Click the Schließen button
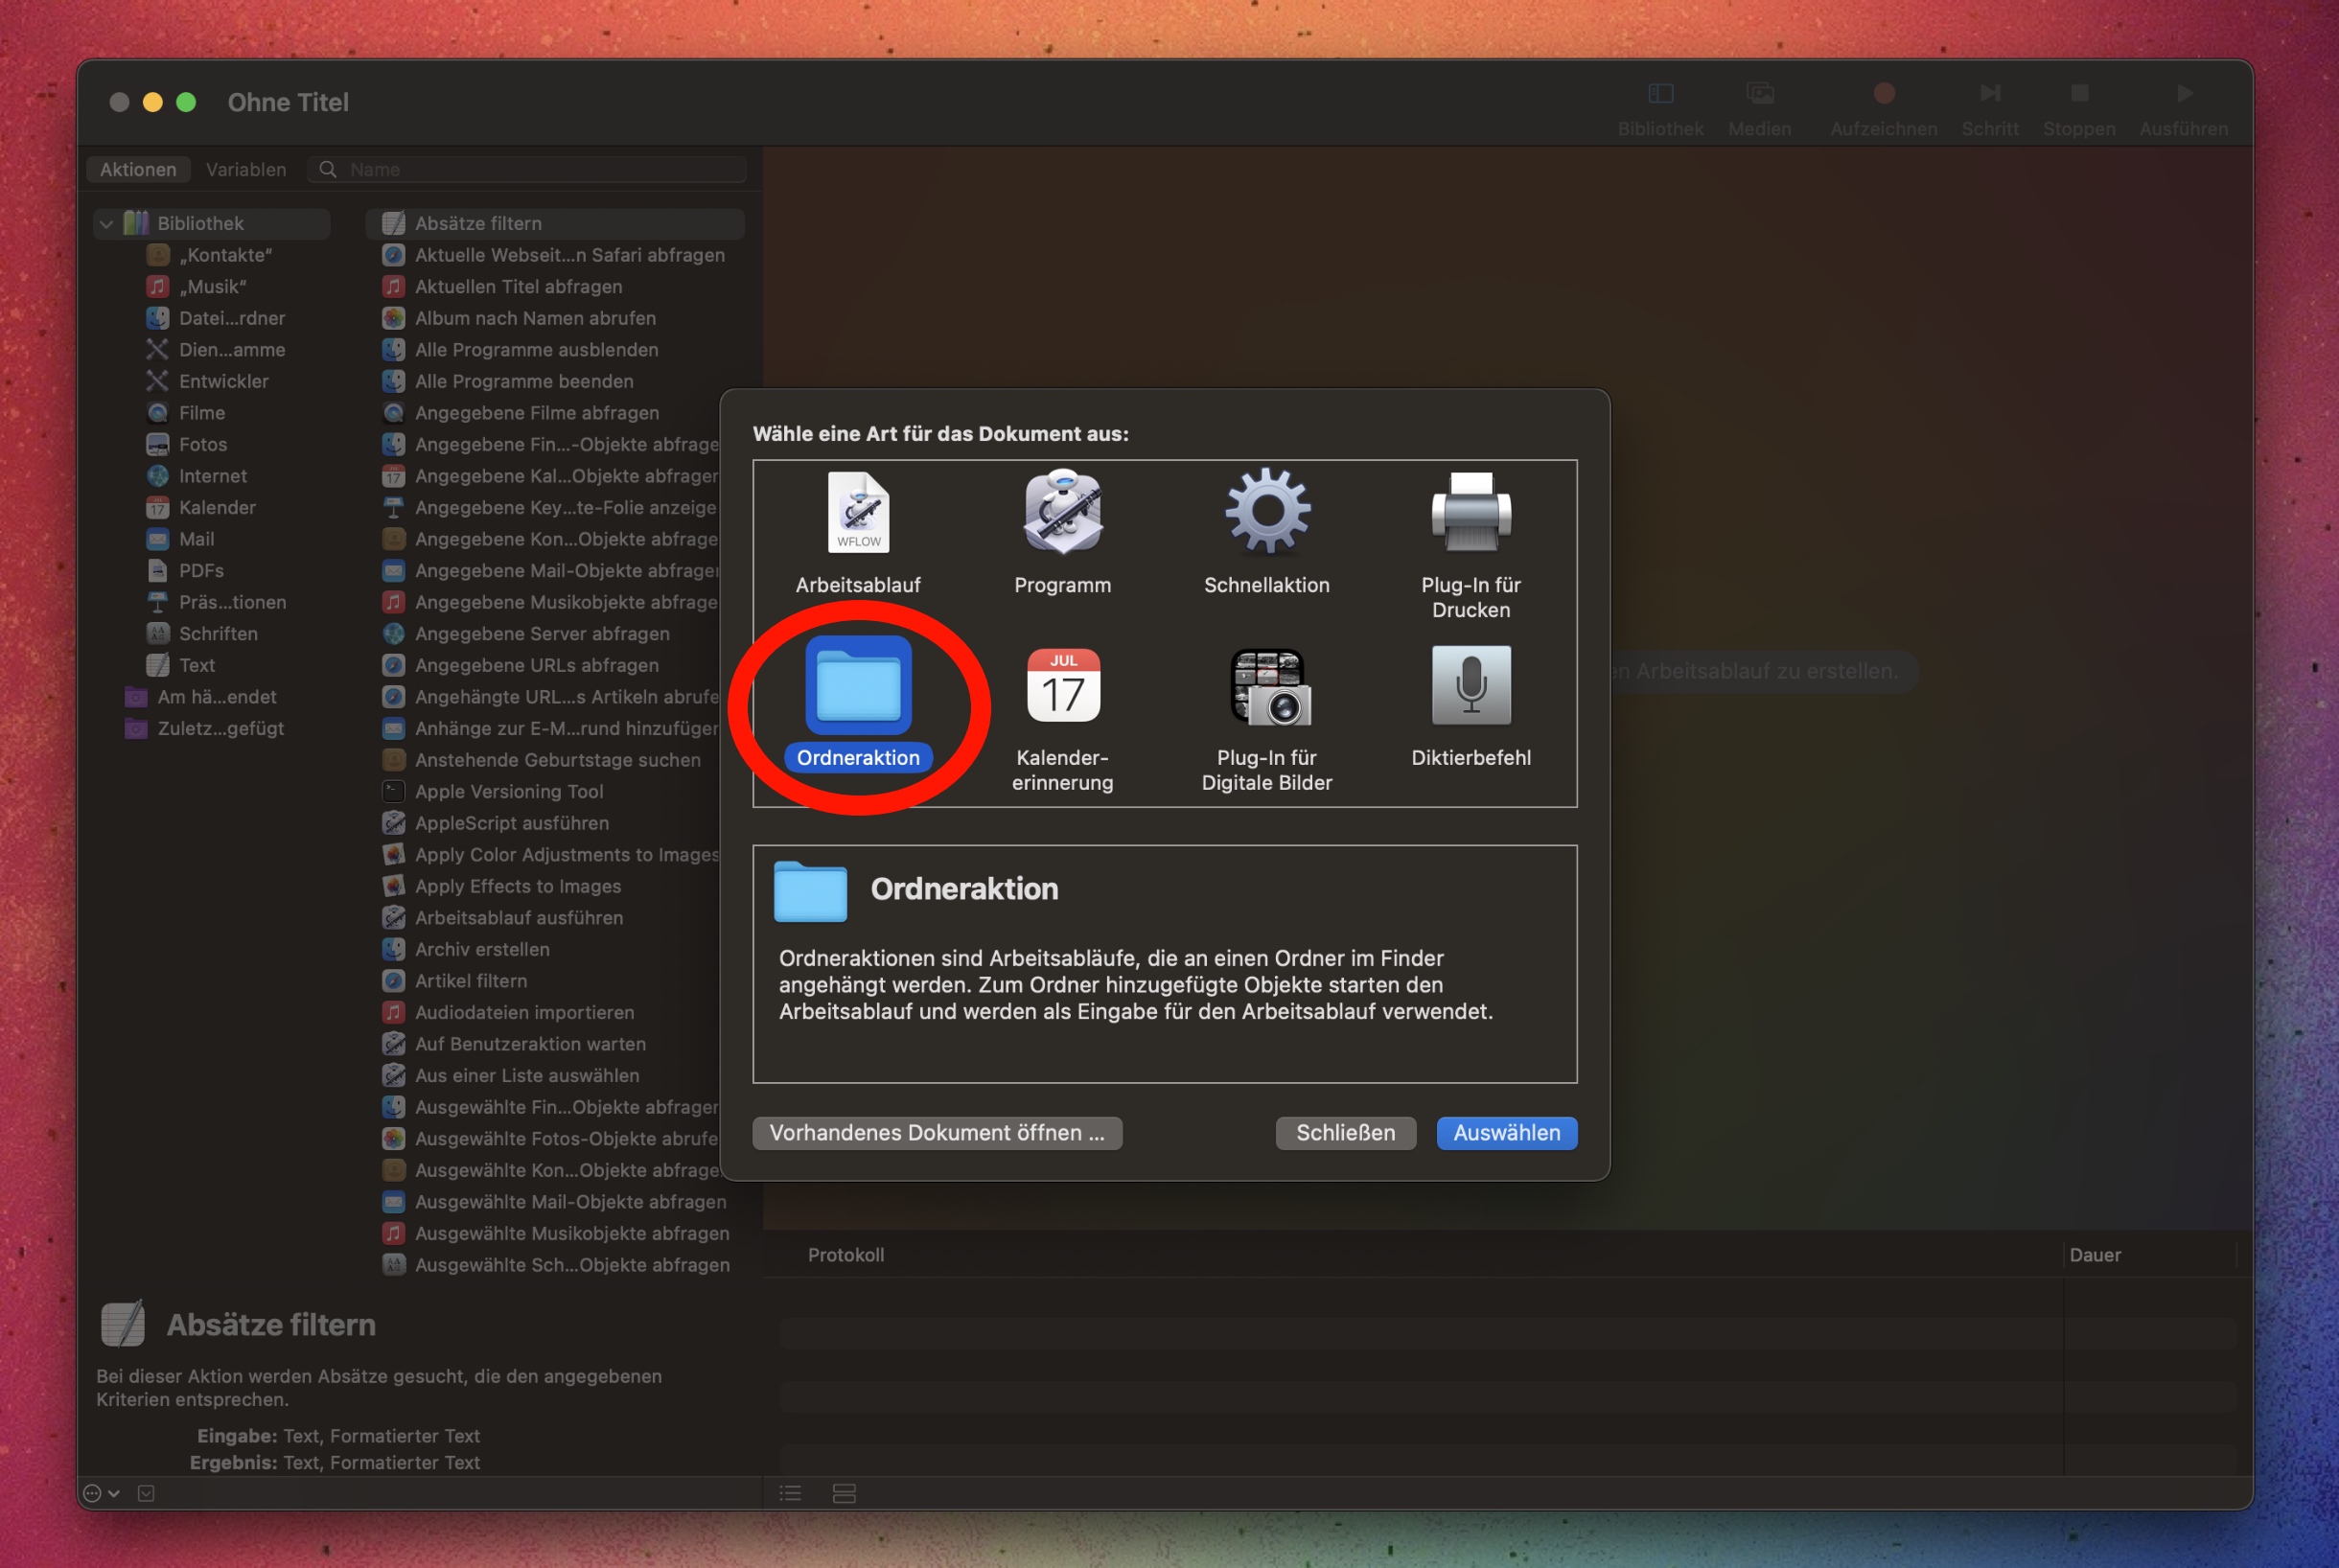 pyautogui.click(x=1345, y=1133)
